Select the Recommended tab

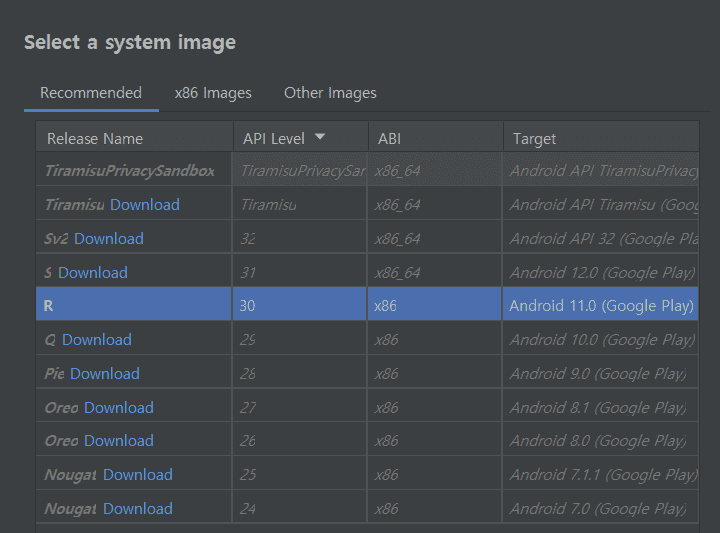click(x=91, y=93)
